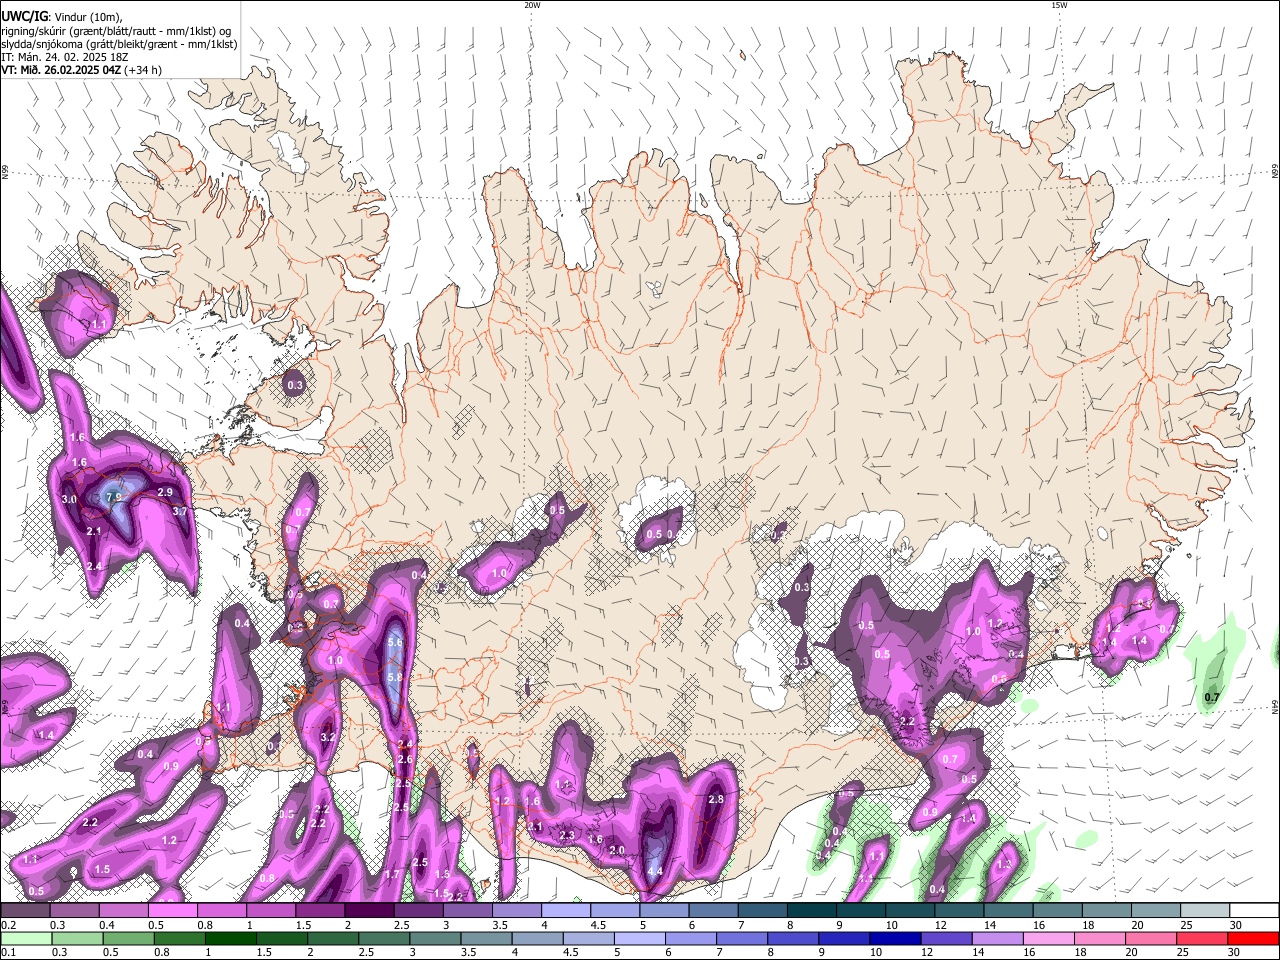Click the 4.4 value on the south coast
The width and height of the screenshot is (1280, 960).
[x=655, y=872]
